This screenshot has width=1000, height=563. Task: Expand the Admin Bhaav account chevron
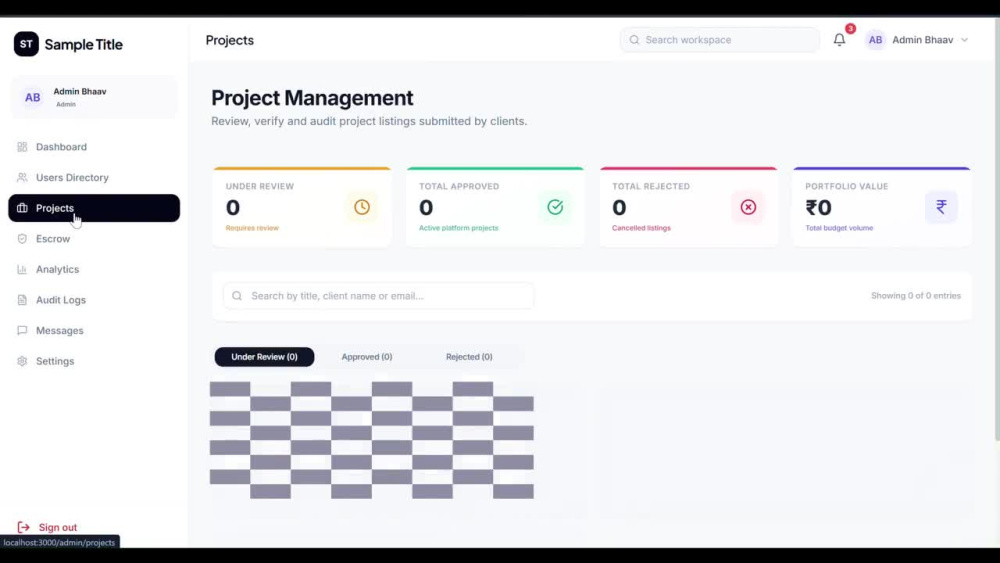(x=964, y=40)
